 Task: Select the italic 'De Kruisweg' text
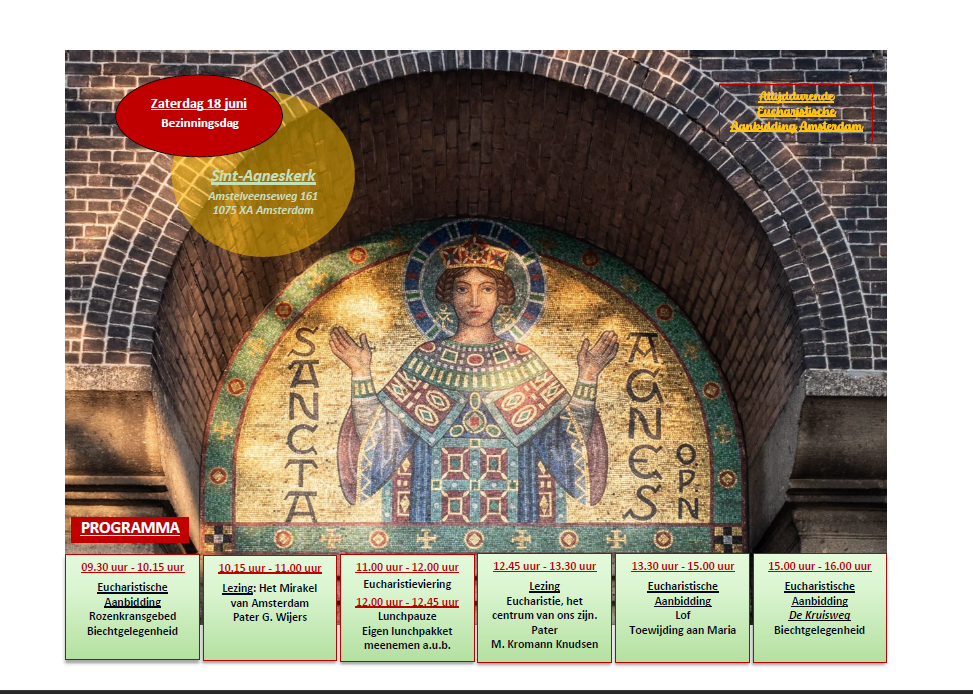[820, 615]
